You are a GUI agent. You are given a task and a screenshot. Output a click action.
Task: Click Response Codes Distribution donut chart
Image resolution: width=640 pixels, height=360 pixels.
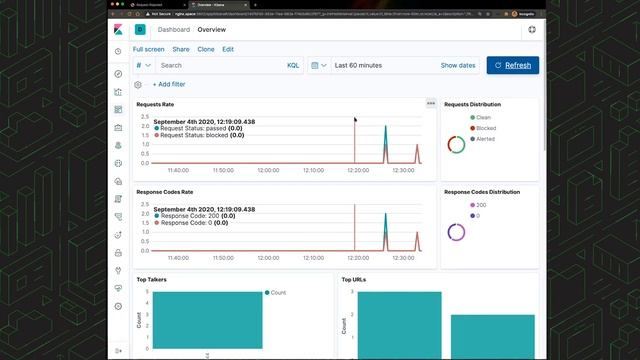(x=456, y=232)
